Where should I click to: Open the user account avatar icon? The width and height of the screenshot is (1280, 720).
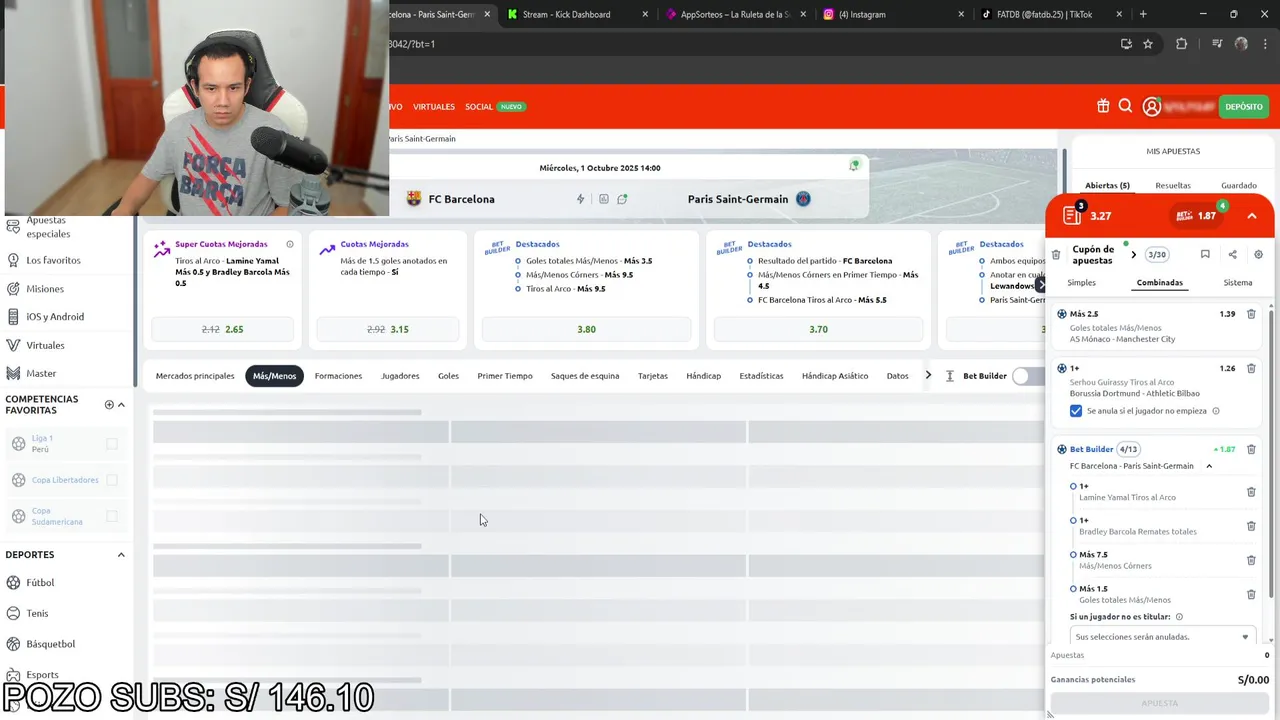(1151, 107)
